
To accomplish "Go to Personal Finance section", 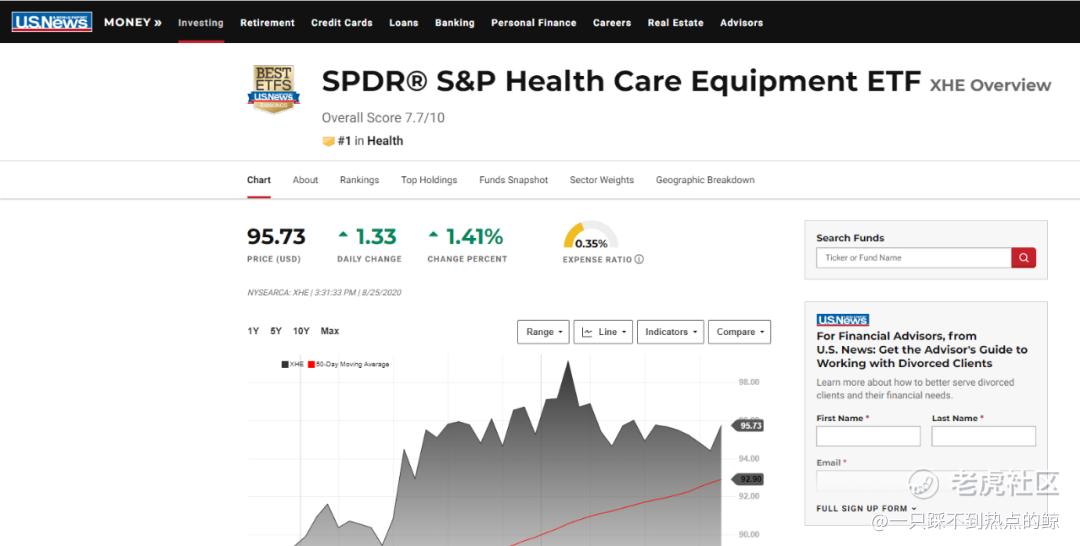I will 534,23.
